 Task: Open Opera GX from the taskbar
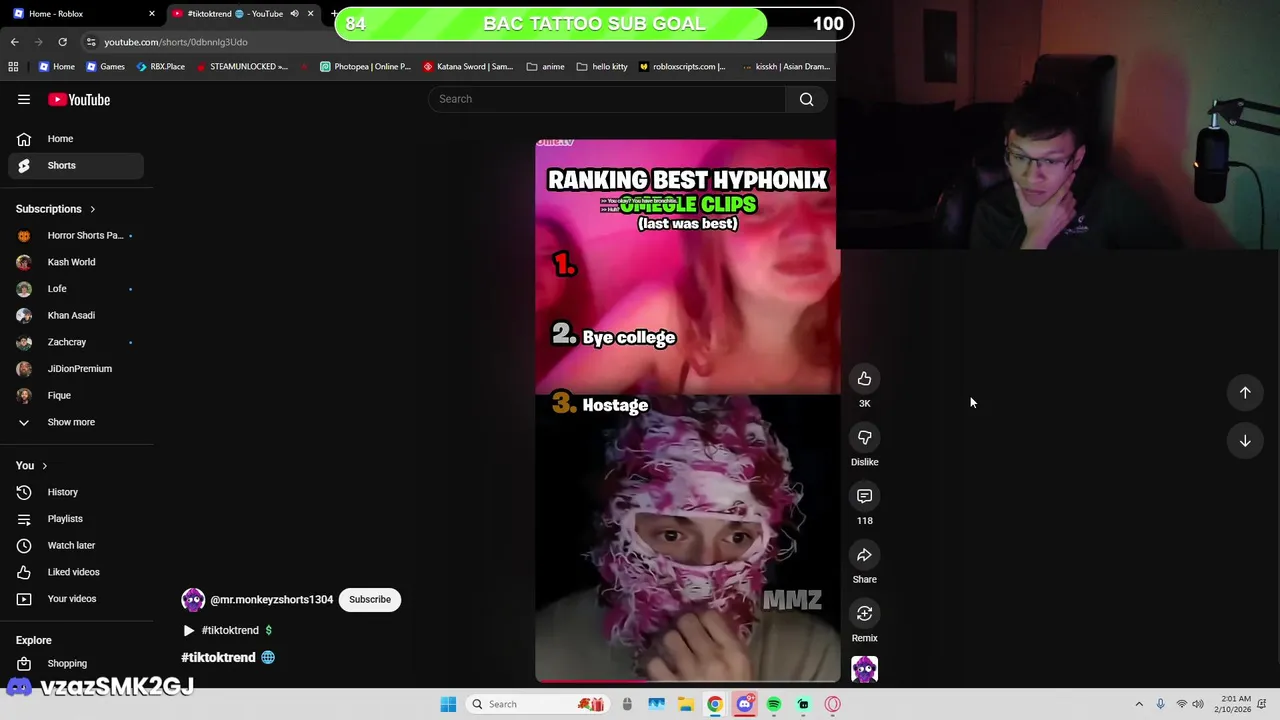point(832,704)
